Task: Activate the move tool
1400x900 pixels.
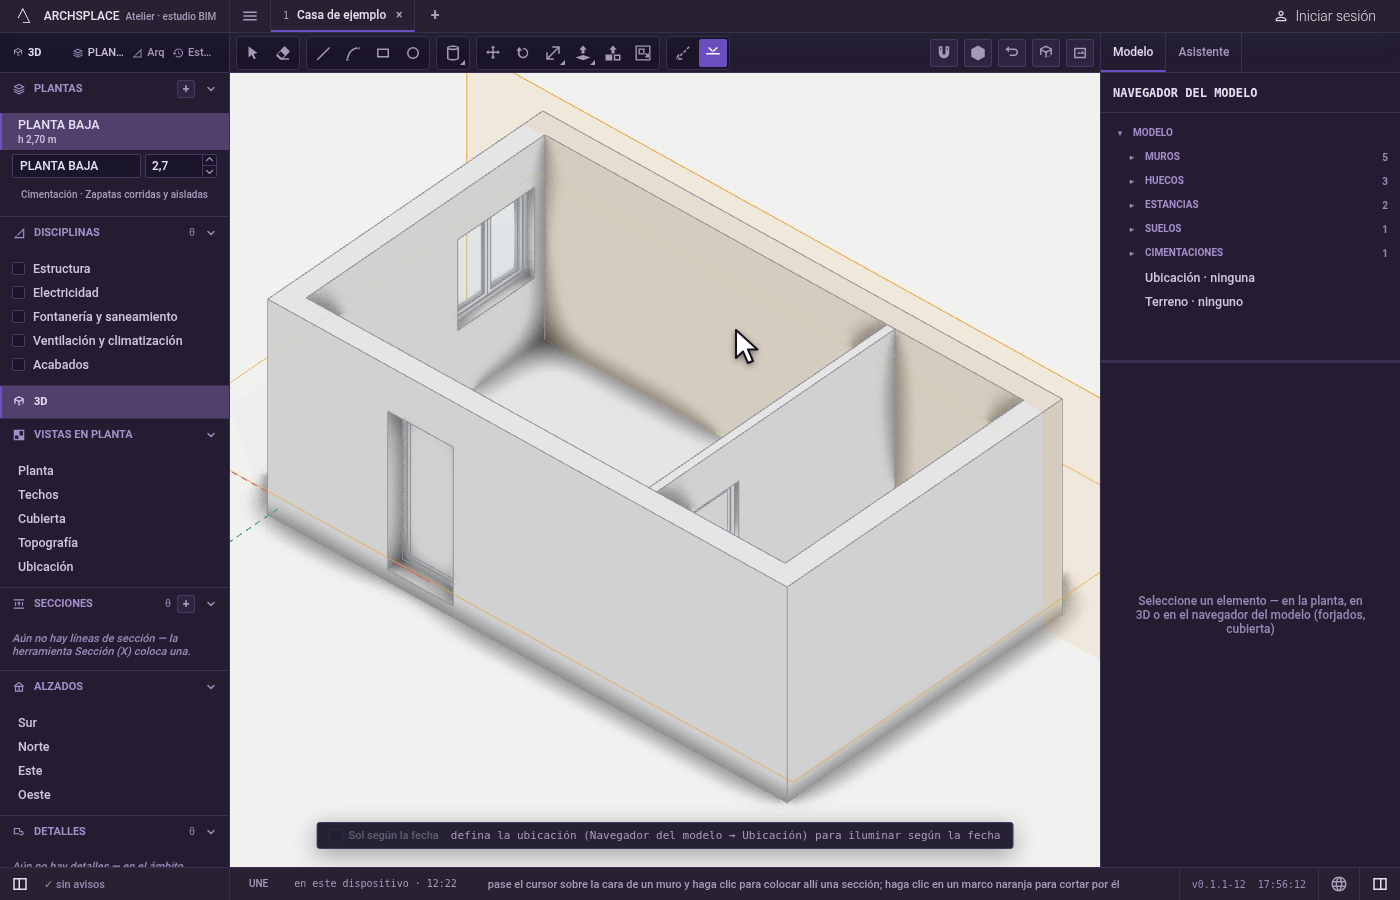Action: (x=493, y=53)
